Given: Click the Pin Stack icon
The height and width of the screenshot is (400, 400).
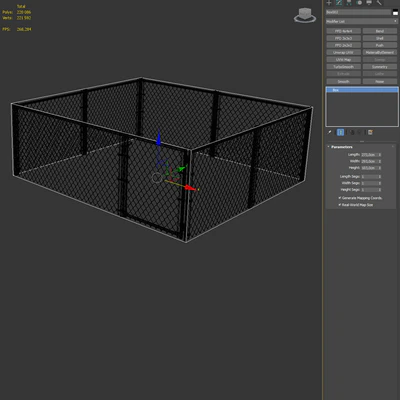Looking at the screenshot, I should tap(330, 132).
